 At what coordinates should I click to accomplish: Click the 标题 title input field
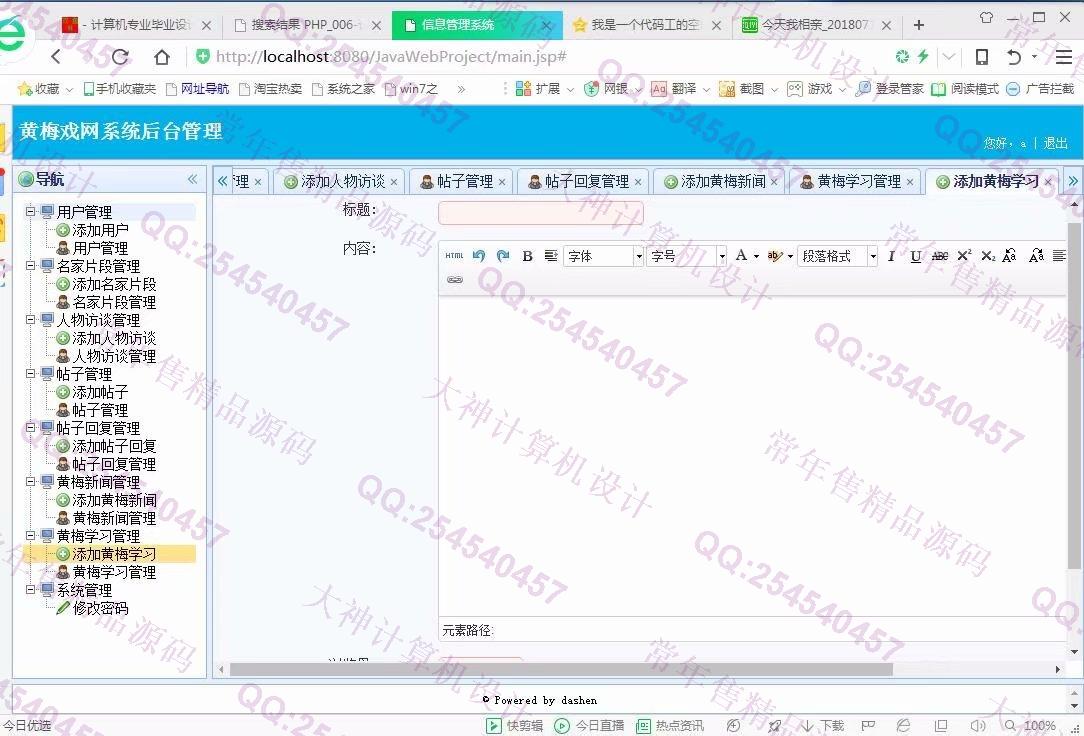coord(541,213)
